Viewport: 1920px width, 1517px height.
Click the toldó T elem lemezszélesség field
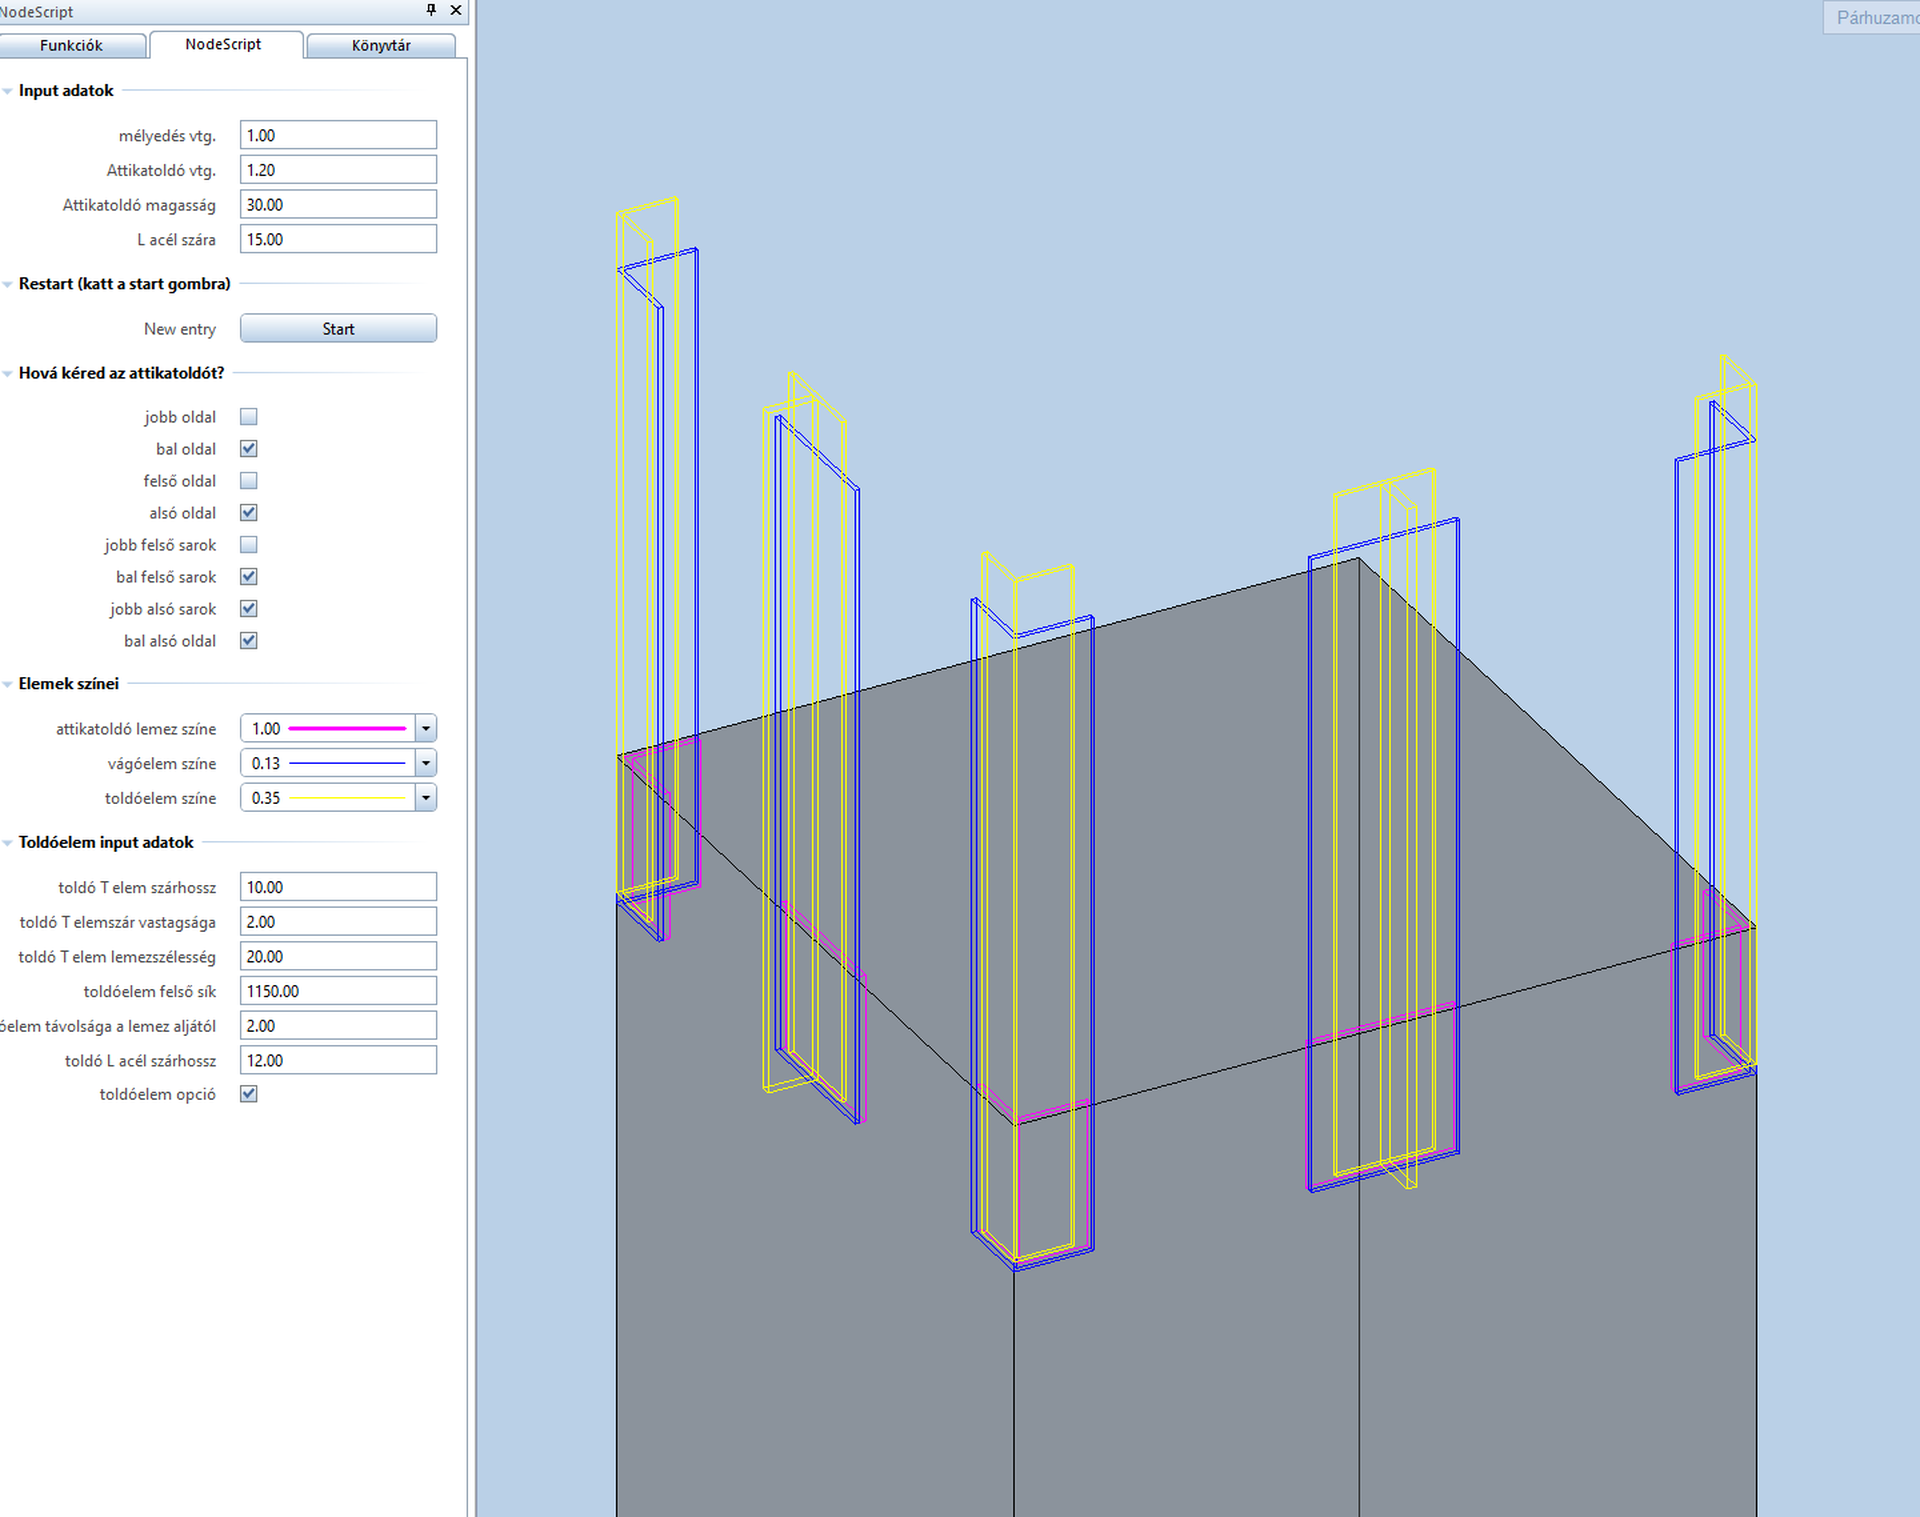338,956
